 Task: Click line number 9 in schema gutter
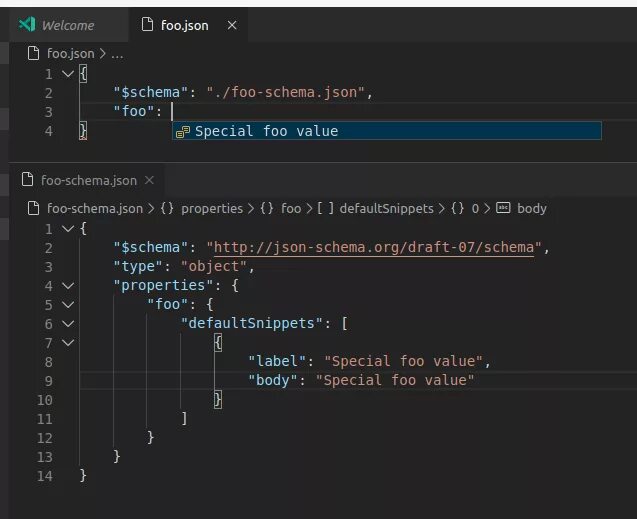tap(49, 381)
